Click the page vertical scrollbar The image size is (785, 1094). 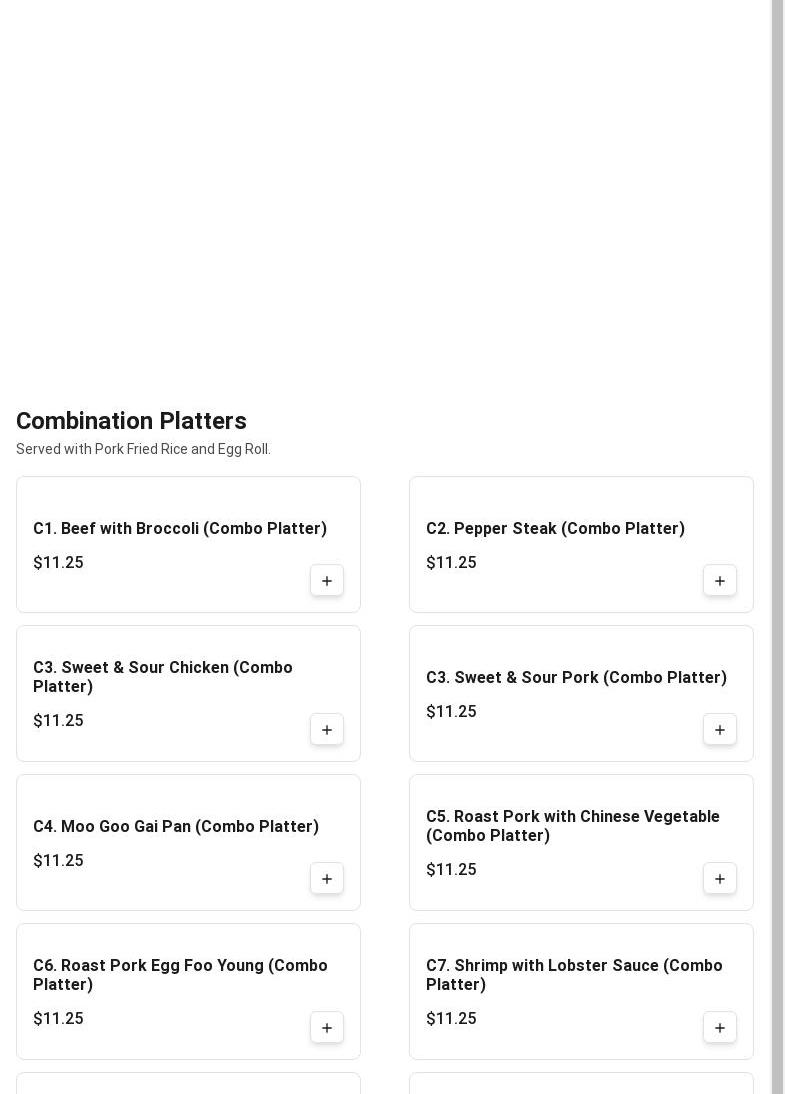[777, 547]
